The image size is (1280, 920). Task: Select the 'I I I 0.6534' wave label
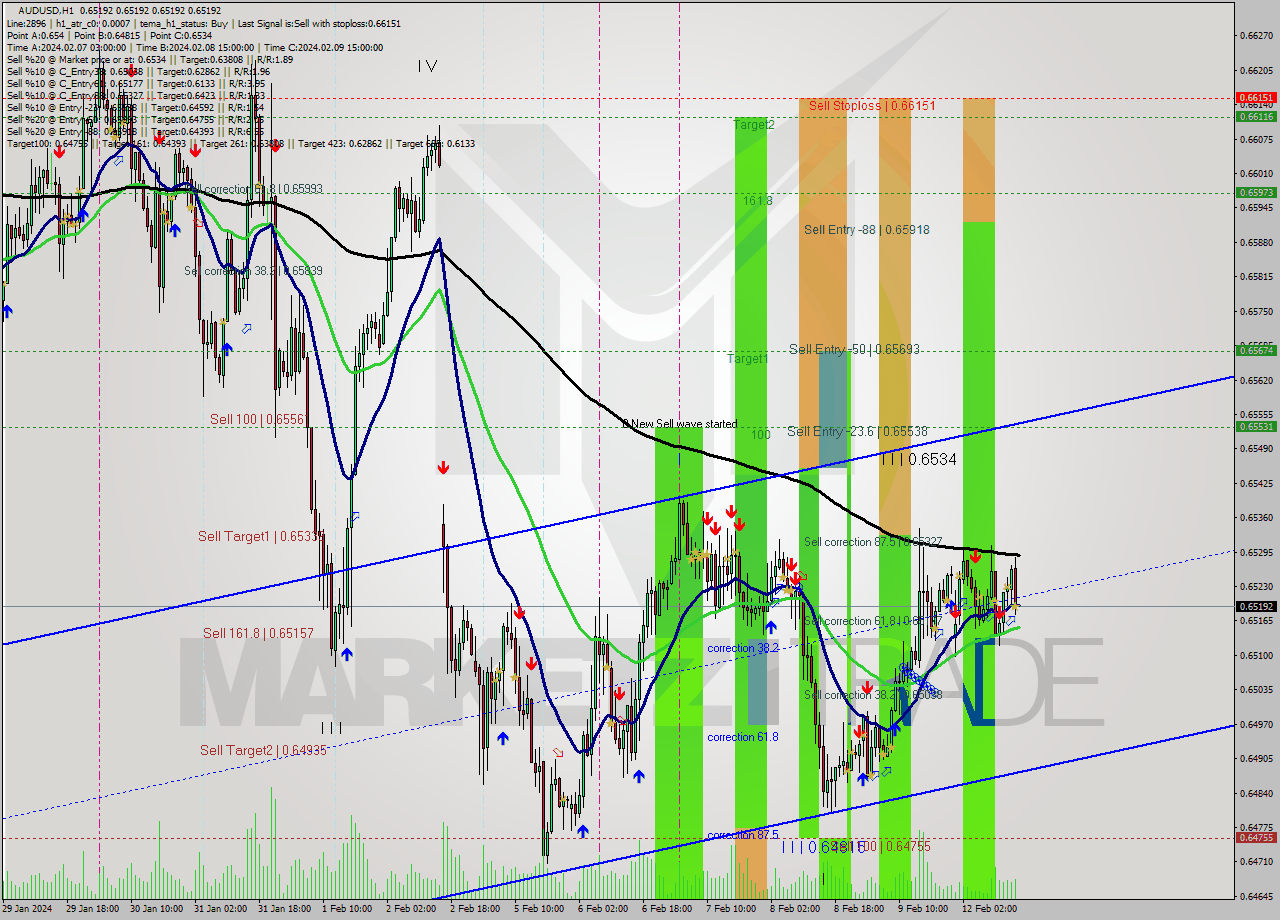coord(918,459)
